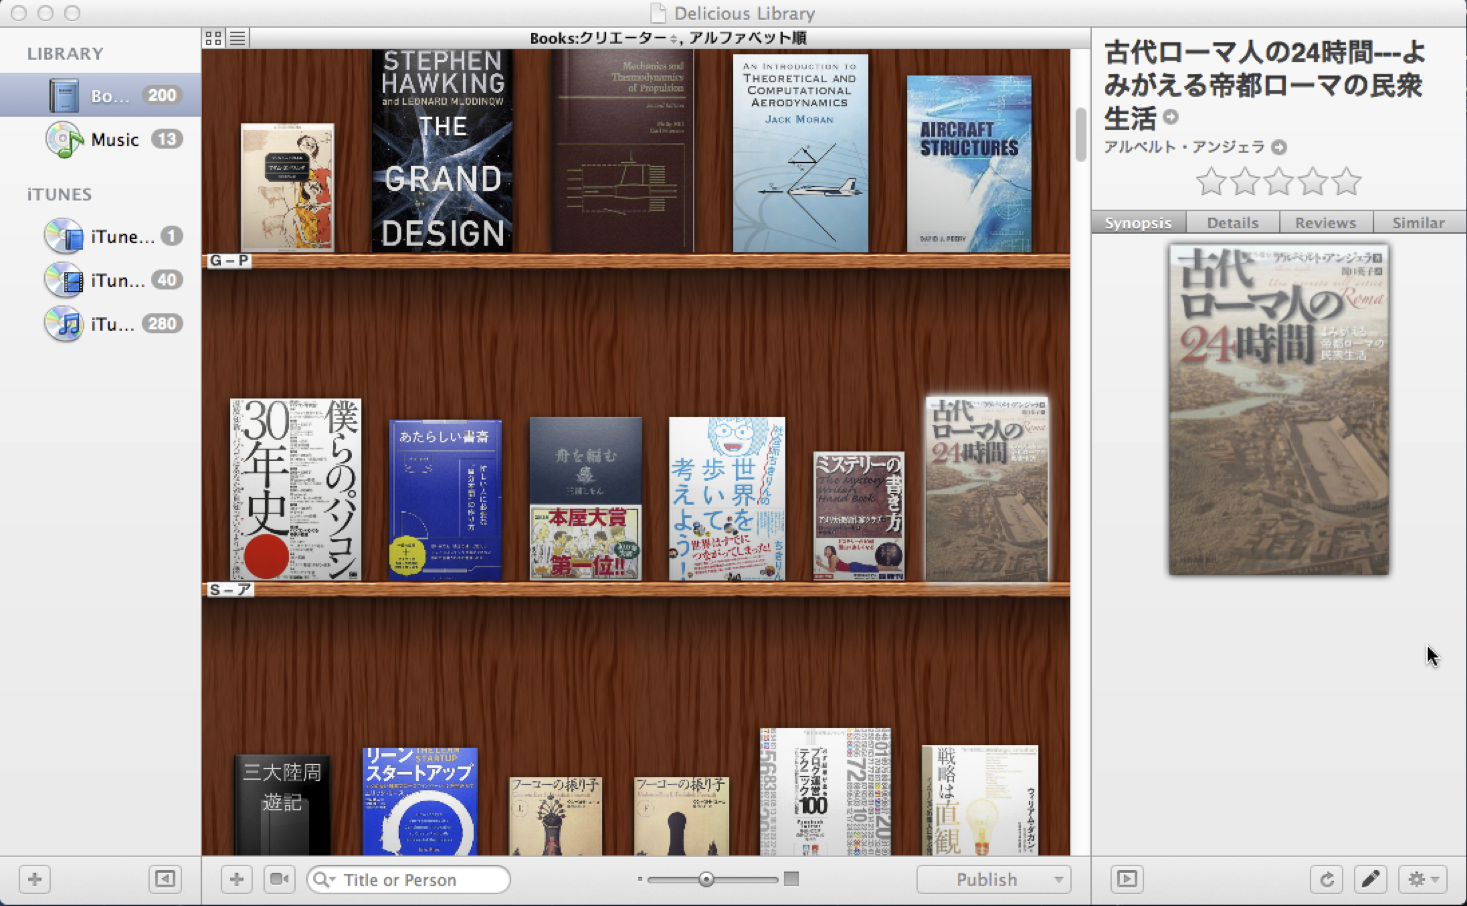Click arrow link beside book title
1467x906 pixels.
click(1171, 117)
